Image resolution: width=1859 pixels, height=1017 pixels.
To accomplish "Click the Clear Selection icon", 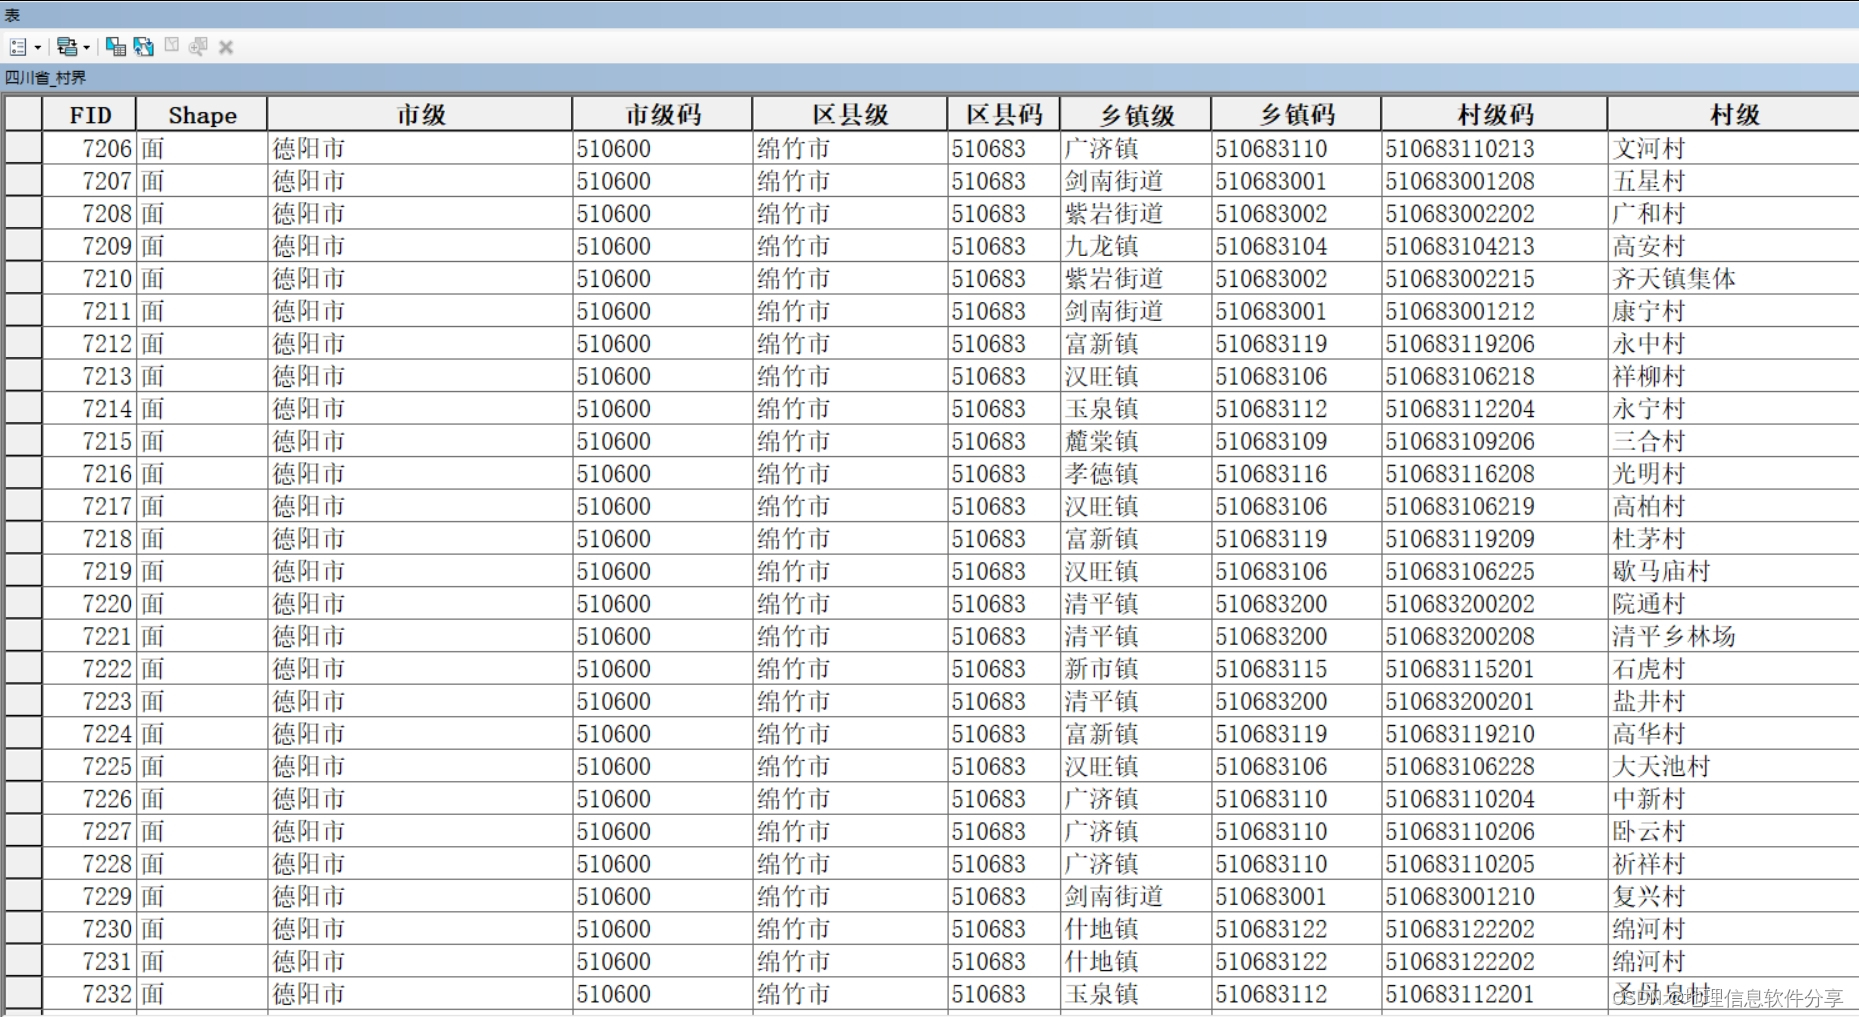I will pyautogui.click(x=172, y=46).
